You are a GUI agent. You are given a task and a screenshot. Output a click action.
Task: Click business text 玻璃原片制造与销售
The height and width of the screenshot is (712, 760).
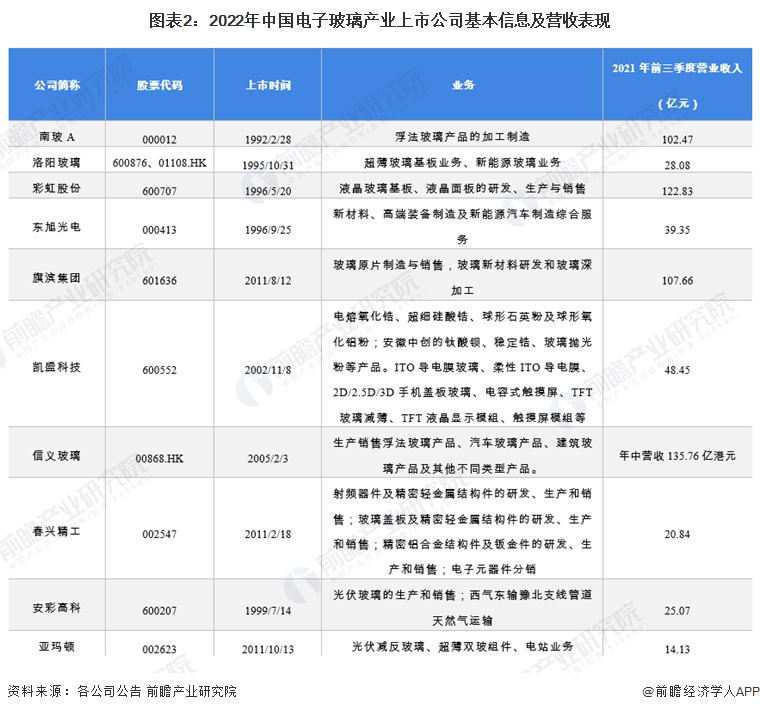coord(462,278)
